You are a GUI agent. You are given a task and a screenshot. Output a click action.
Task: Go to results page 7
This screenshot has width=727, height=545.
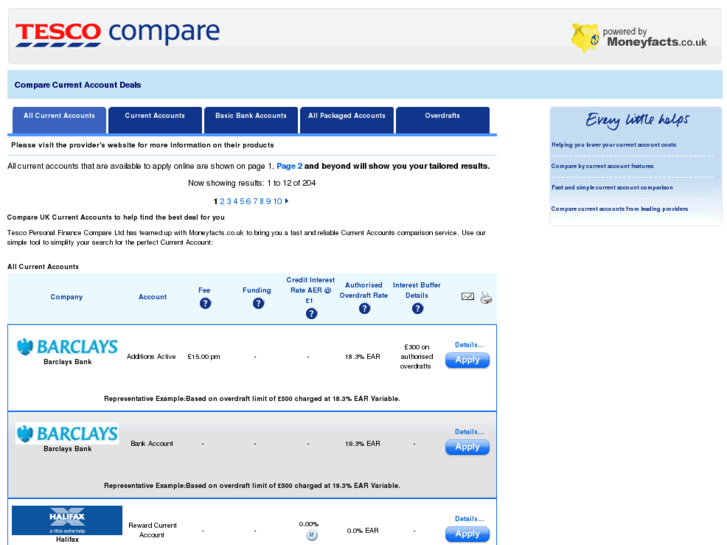tap(255, 201)
